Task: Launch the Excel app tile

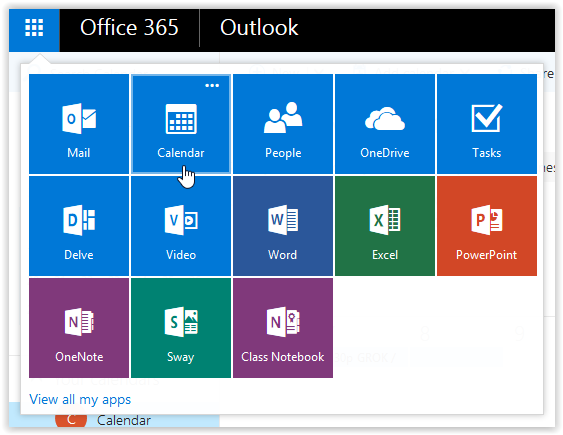Action: (385, 226)
